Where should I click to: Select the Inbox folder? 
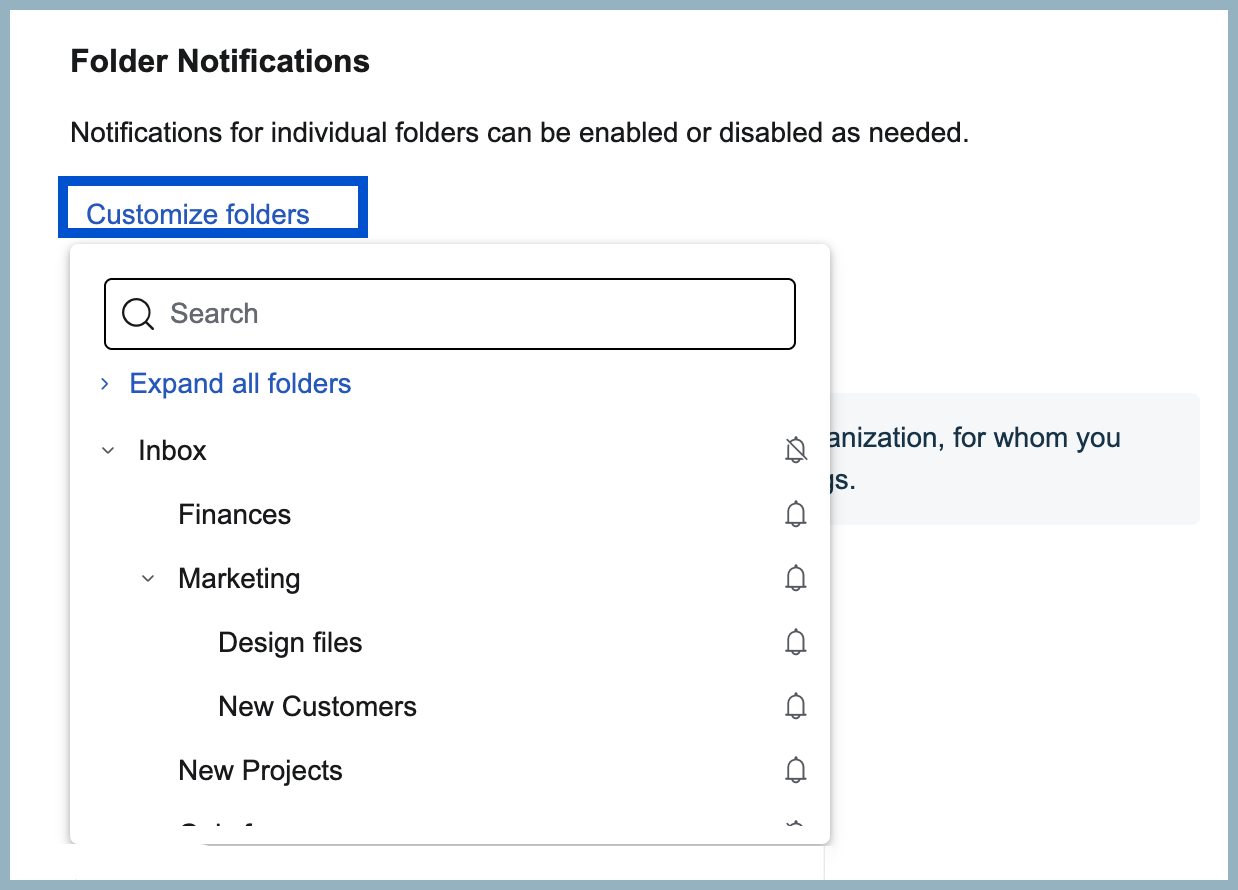(172, 450)
